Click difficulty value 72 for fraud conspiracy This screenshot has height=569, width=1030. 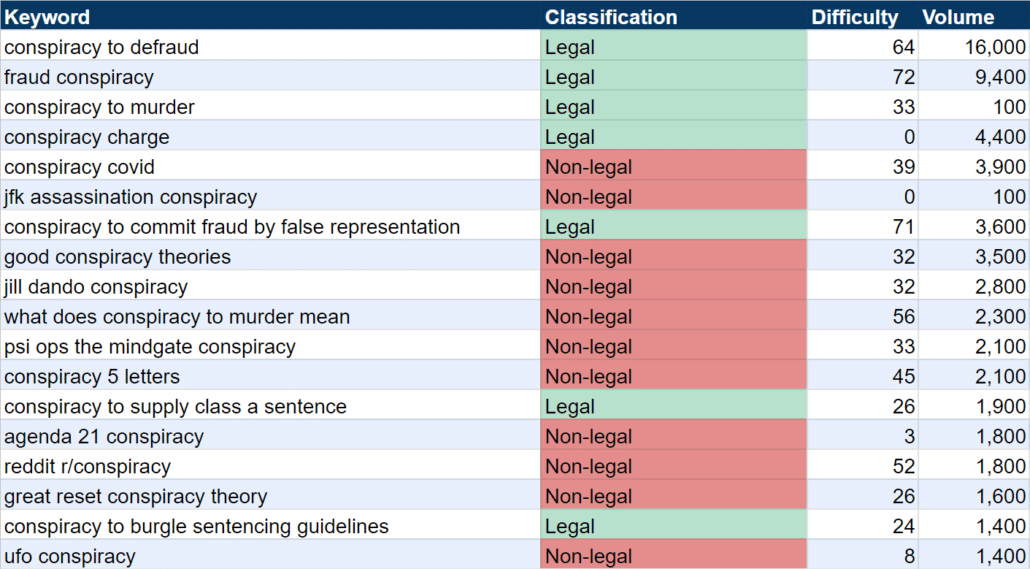point(862,77)
